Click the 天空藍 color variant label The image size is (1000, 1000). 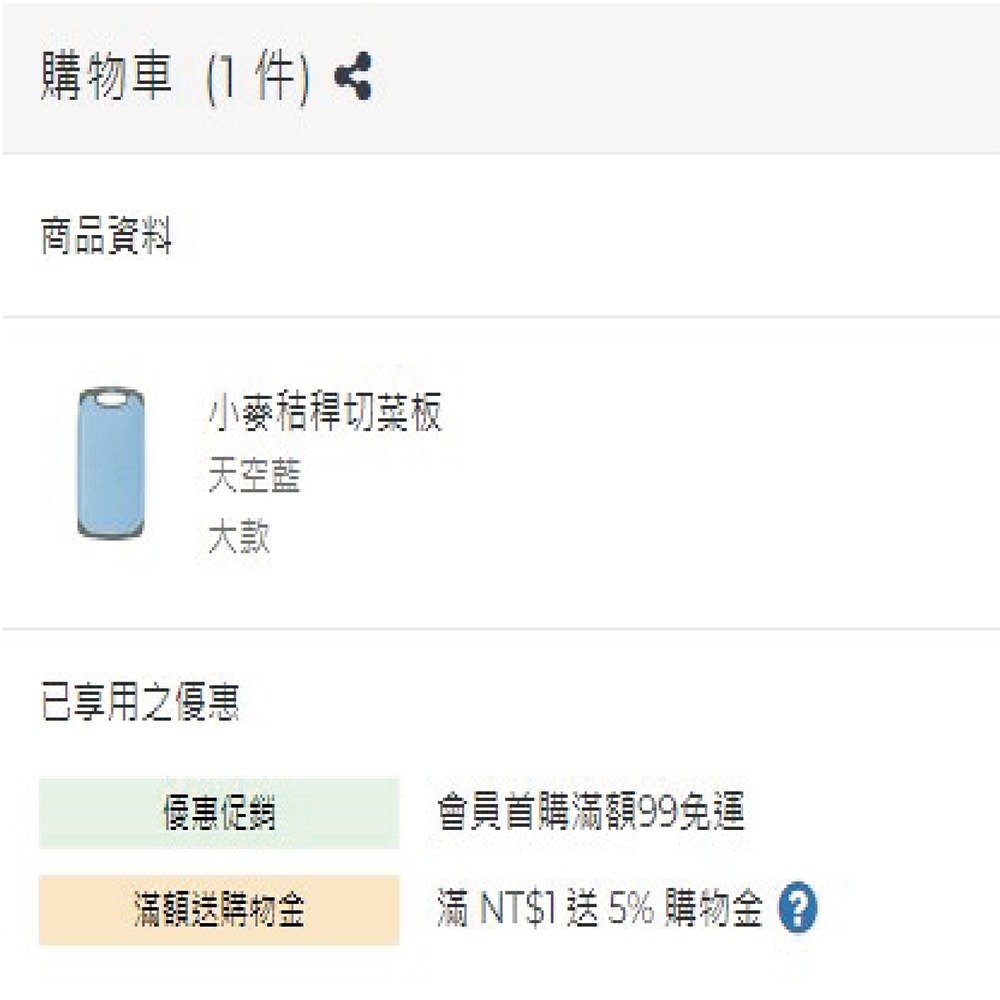(x=254, y=477)
